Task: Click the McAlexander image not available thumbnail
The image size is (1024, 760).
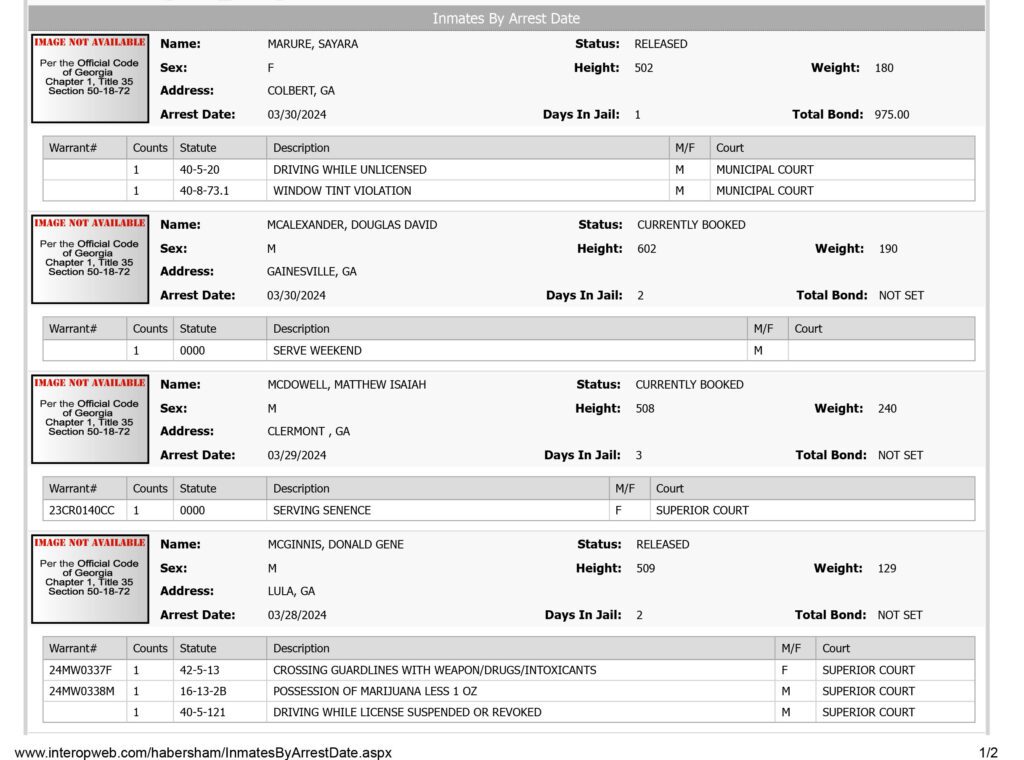Action: (90, 259)
